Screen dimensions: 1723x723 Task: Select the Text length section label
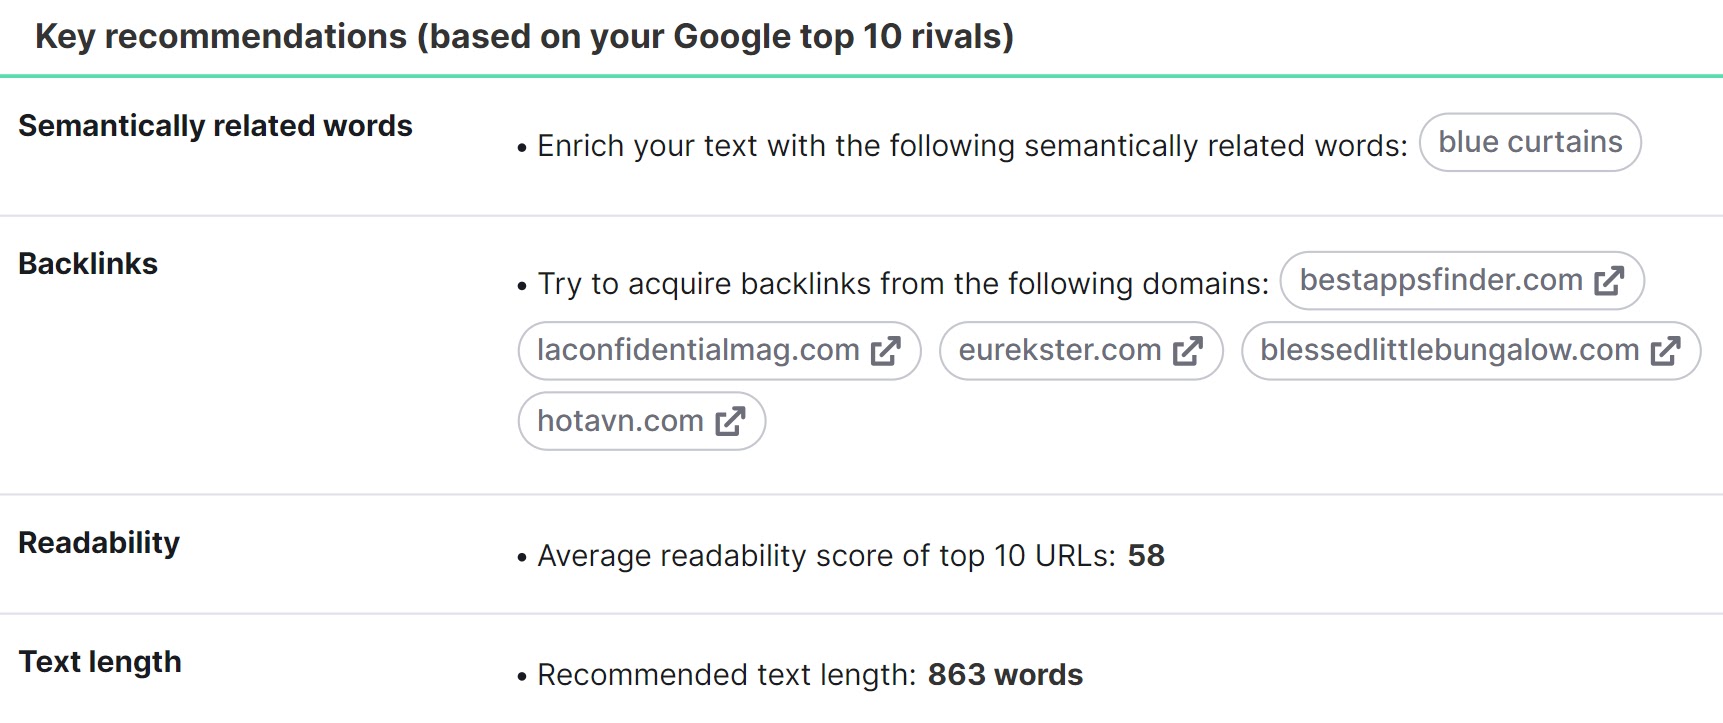tap(100, 661)
